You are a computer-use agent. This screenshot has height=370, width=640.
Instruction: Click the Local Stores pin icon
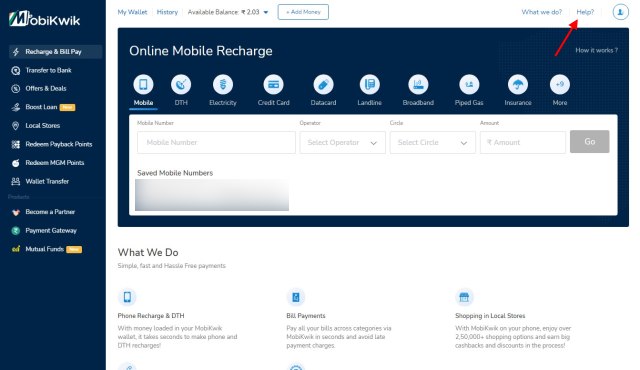16,126
